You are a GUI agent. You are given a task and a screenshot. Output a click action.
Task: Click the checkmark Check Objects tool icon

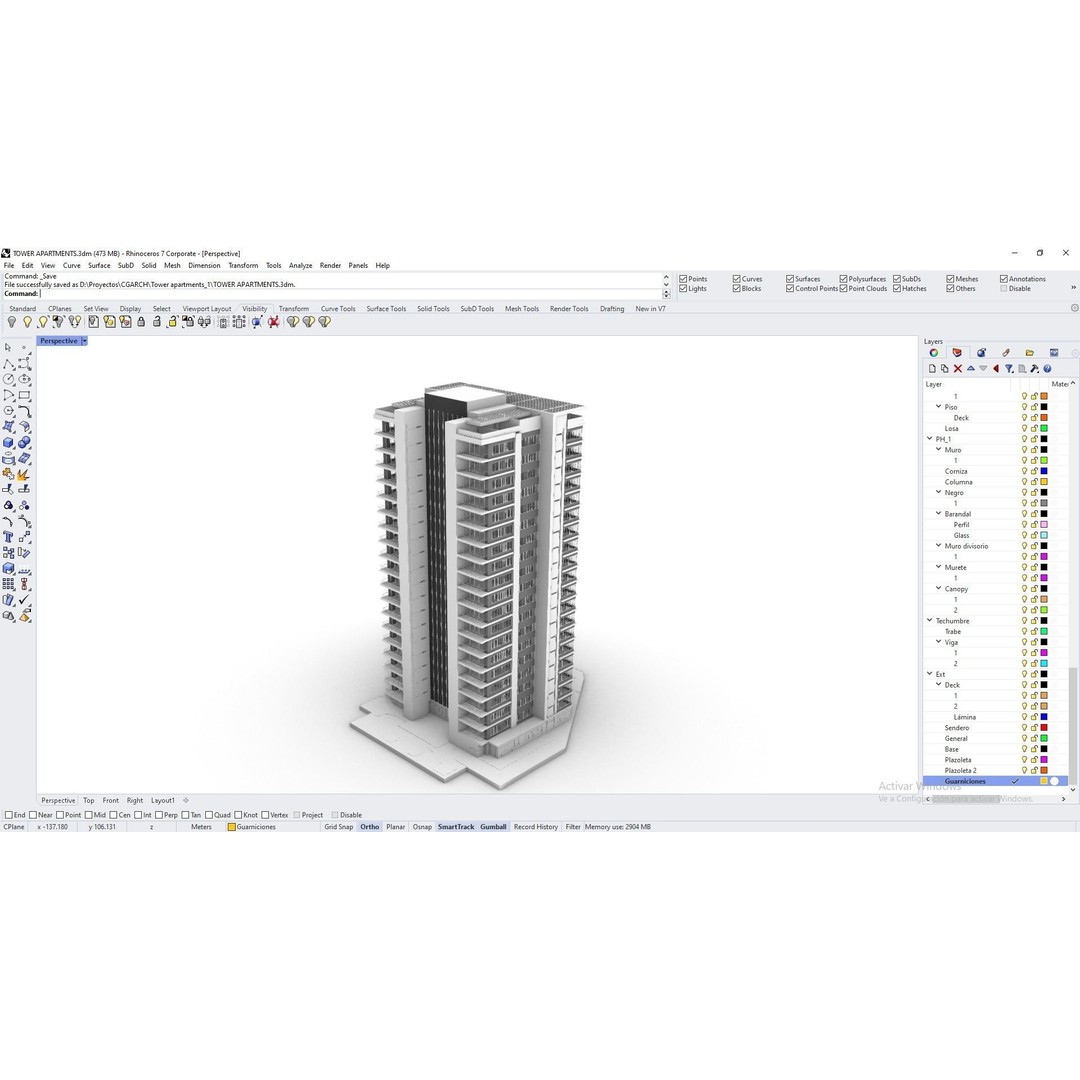pyautogui.click(x=24, y=599)
